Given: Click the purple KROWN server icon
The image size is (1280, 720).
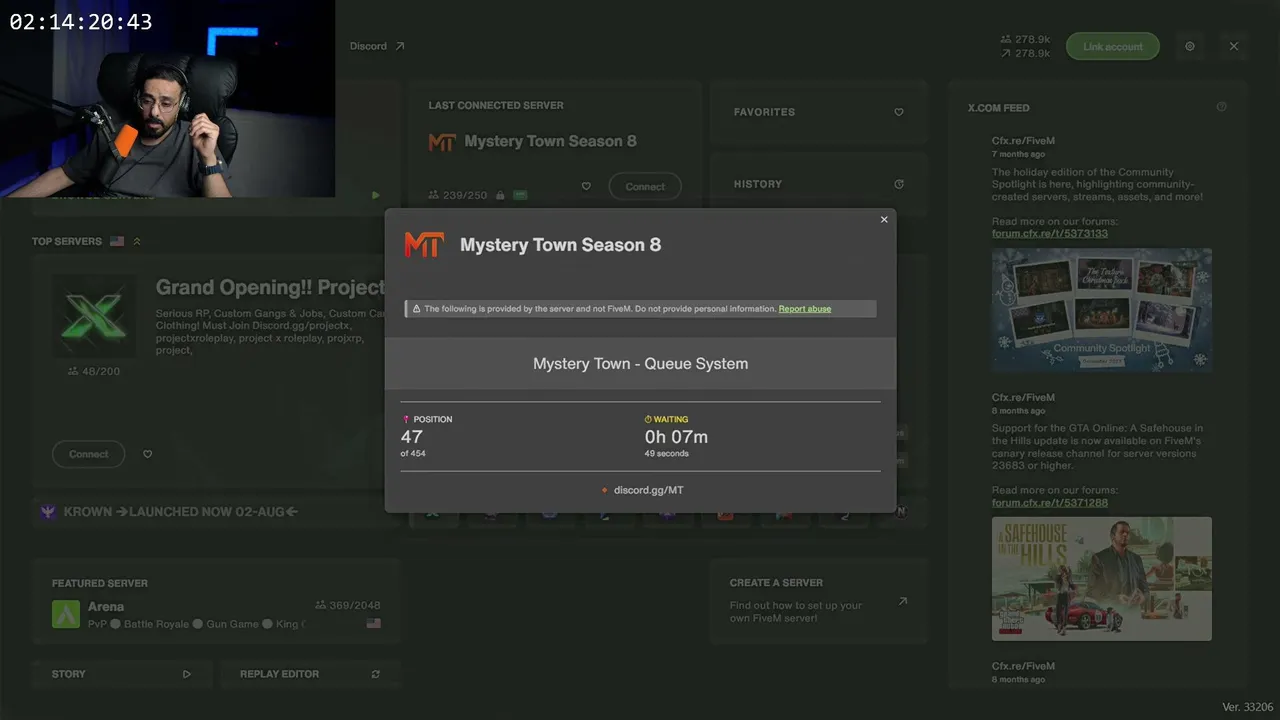Looking at the screenshot, I should [48, 512].
